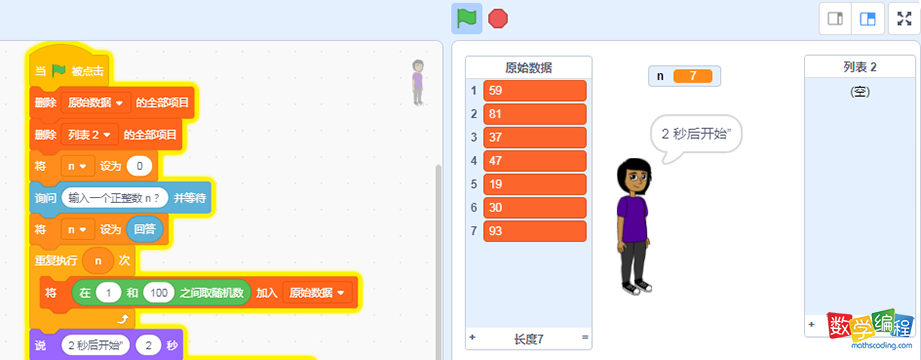The height and width of the screenshot is (360, 921).
Task: Click the n reporter in 重复执行 block
Action: [98, 261]
